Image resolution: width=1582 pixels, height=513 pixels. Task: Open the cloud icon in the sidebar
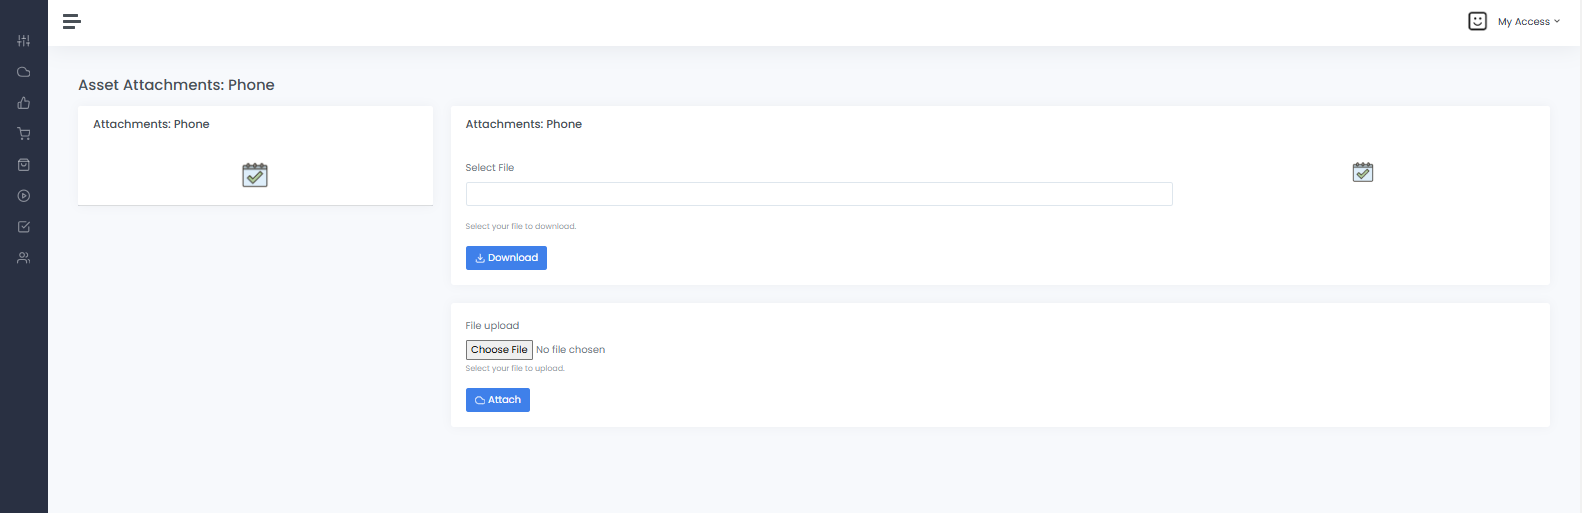pyautogui.click(x=24, y=72)
